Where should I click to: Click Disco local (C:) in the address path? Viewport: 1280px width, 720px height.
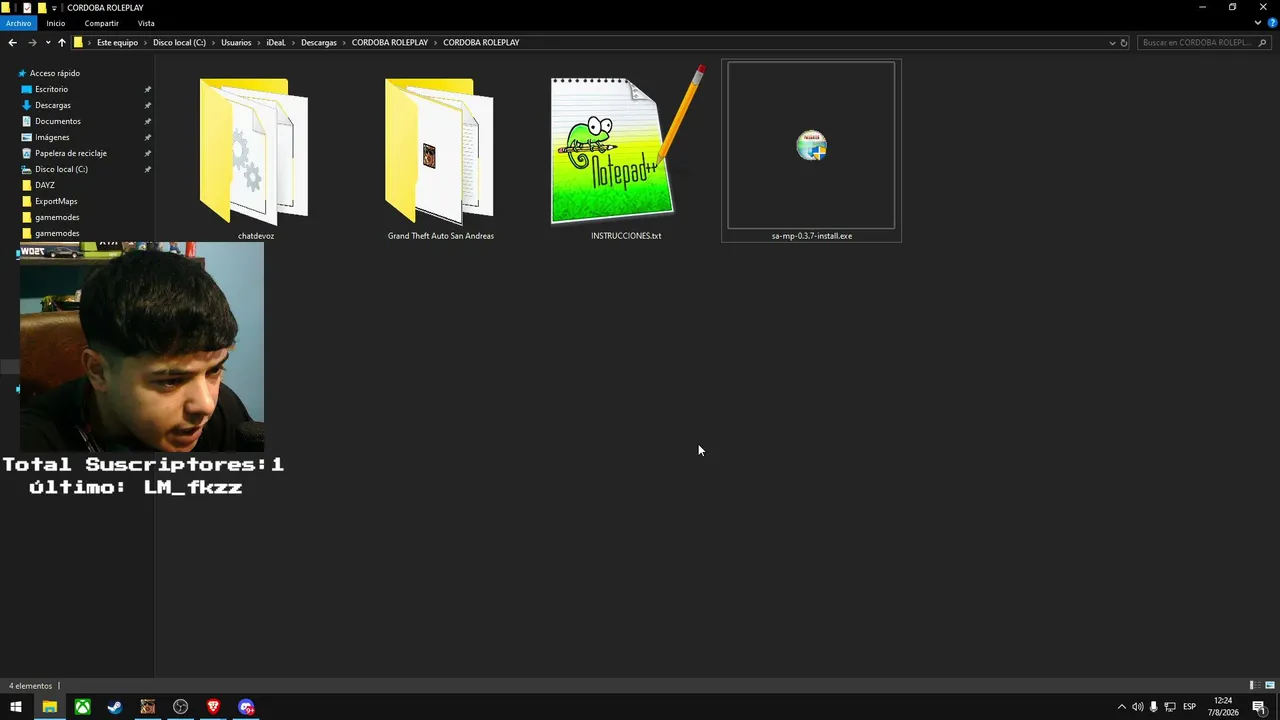pos(179,43)
